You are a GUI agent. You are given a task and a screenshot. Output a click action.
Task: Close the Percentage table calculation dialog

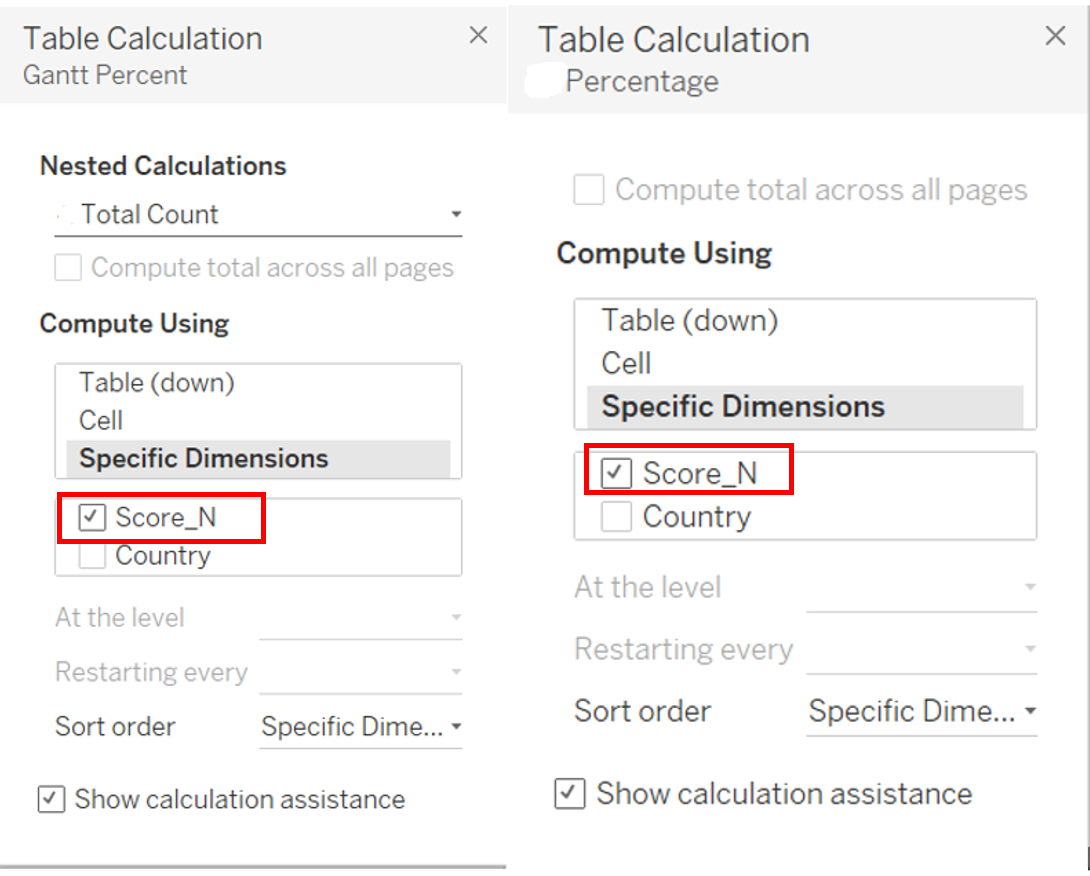point(1055,37)
